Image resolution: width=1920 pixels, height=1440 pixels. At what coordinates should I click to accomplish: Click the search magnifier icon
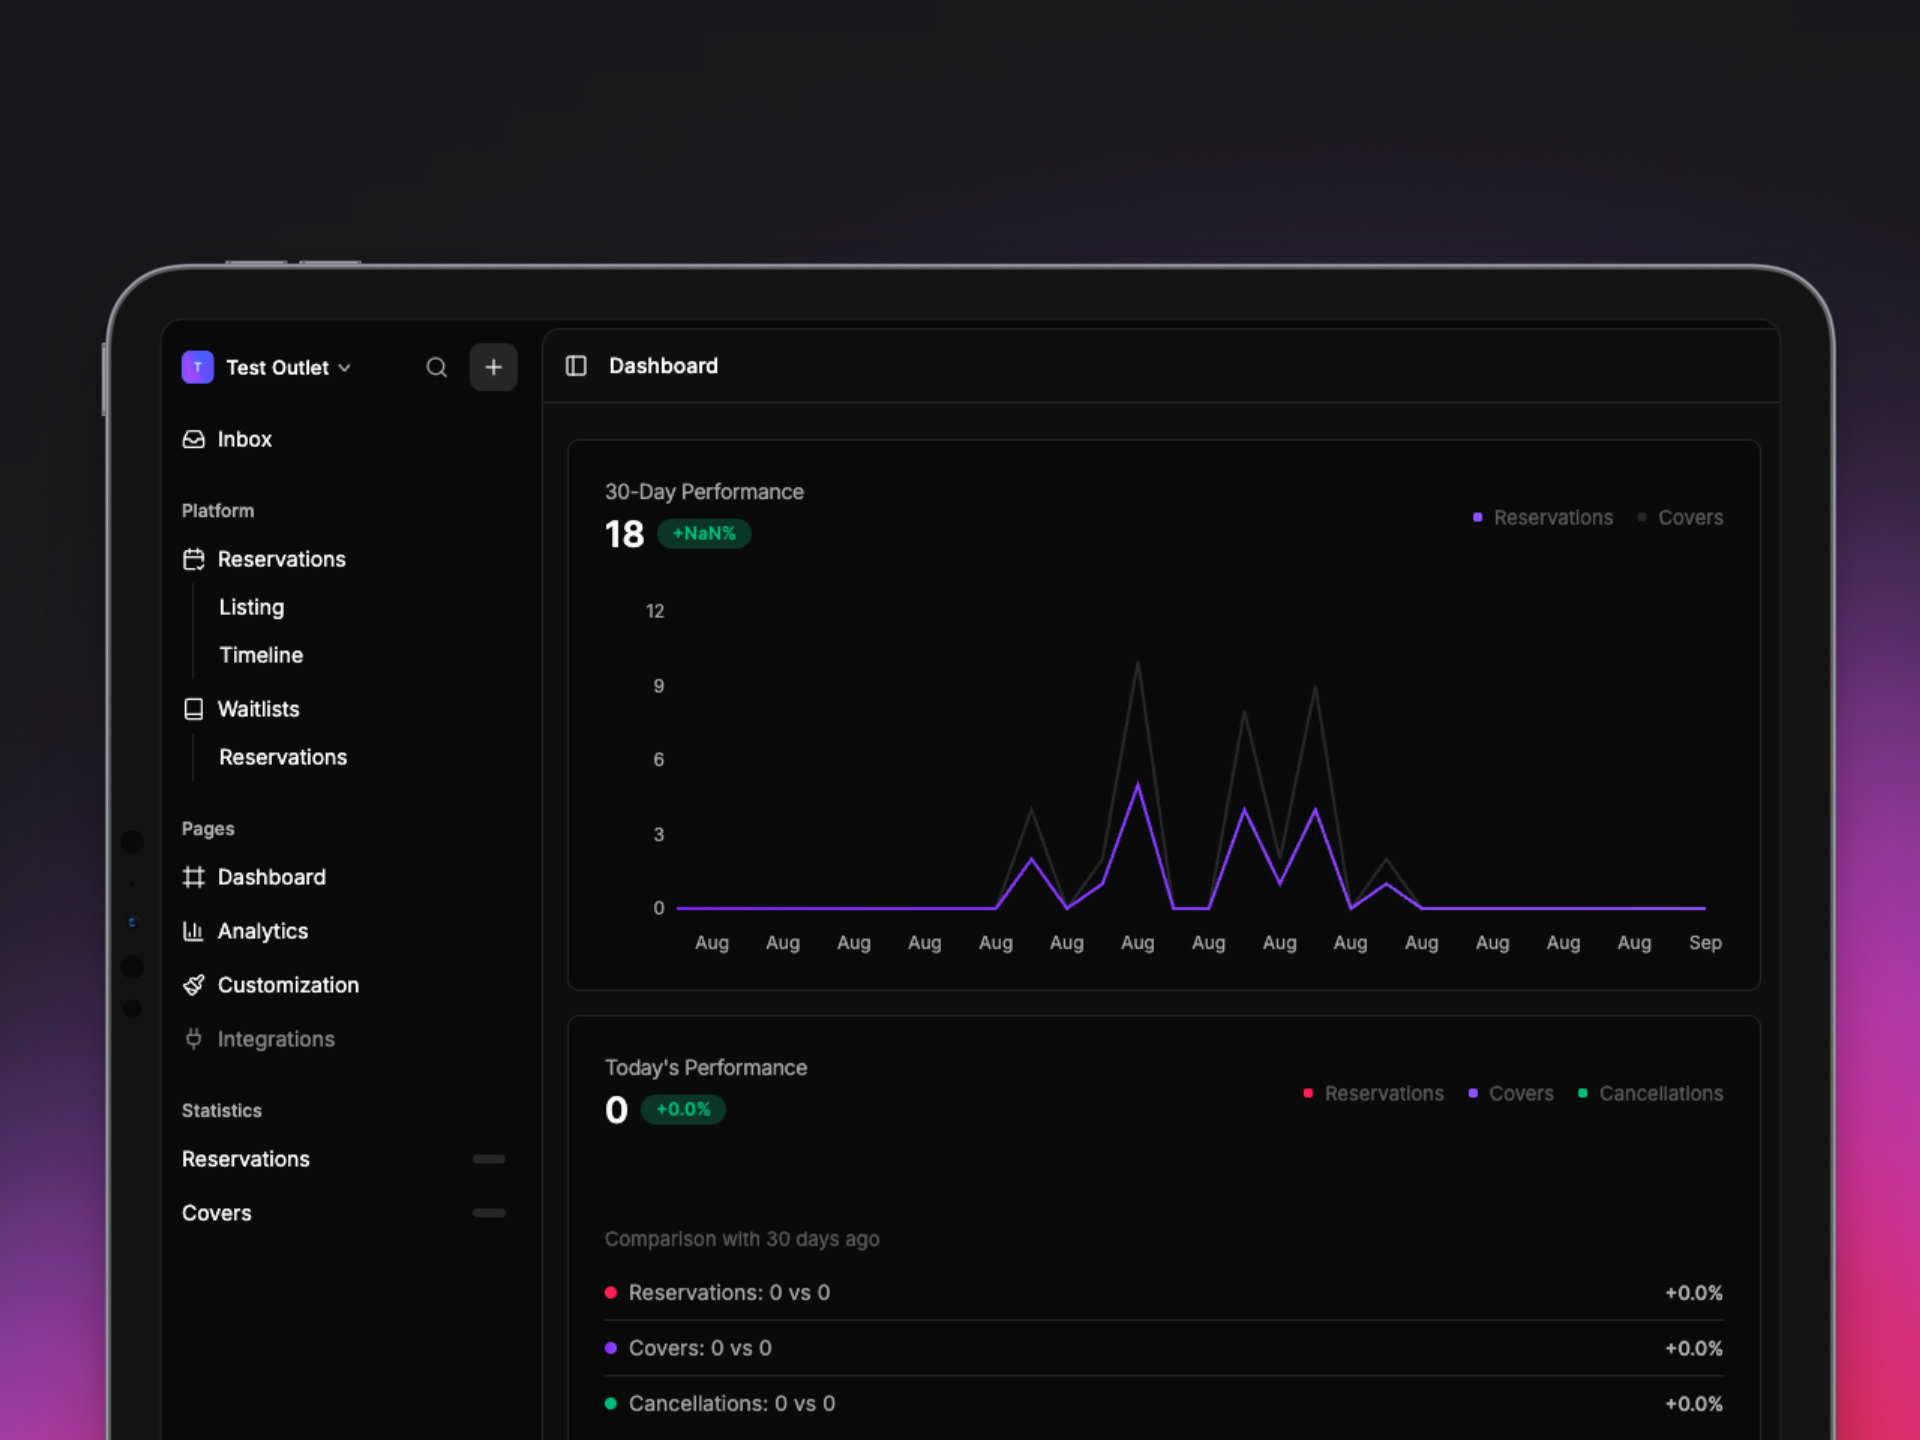pos(436,367)
